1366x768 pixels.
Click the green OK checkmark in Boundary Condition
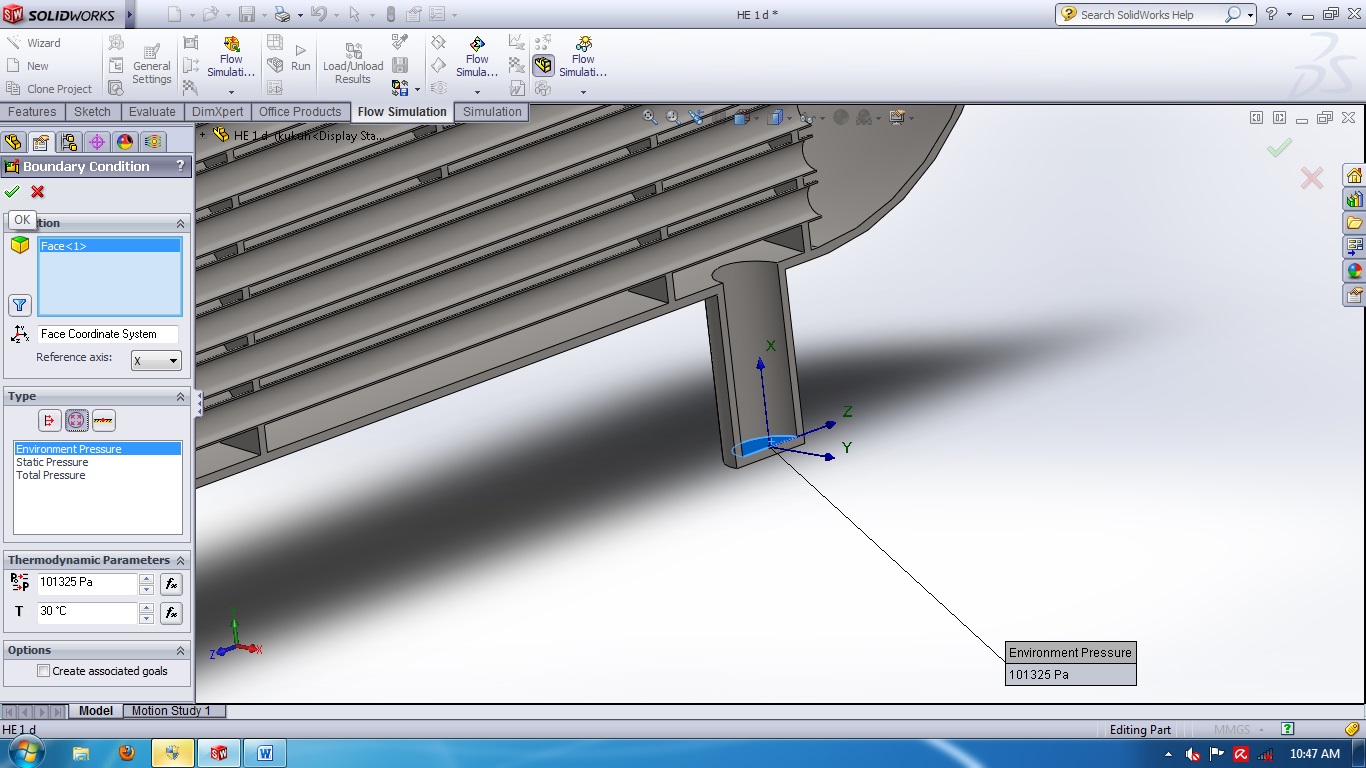click(12, 192)
